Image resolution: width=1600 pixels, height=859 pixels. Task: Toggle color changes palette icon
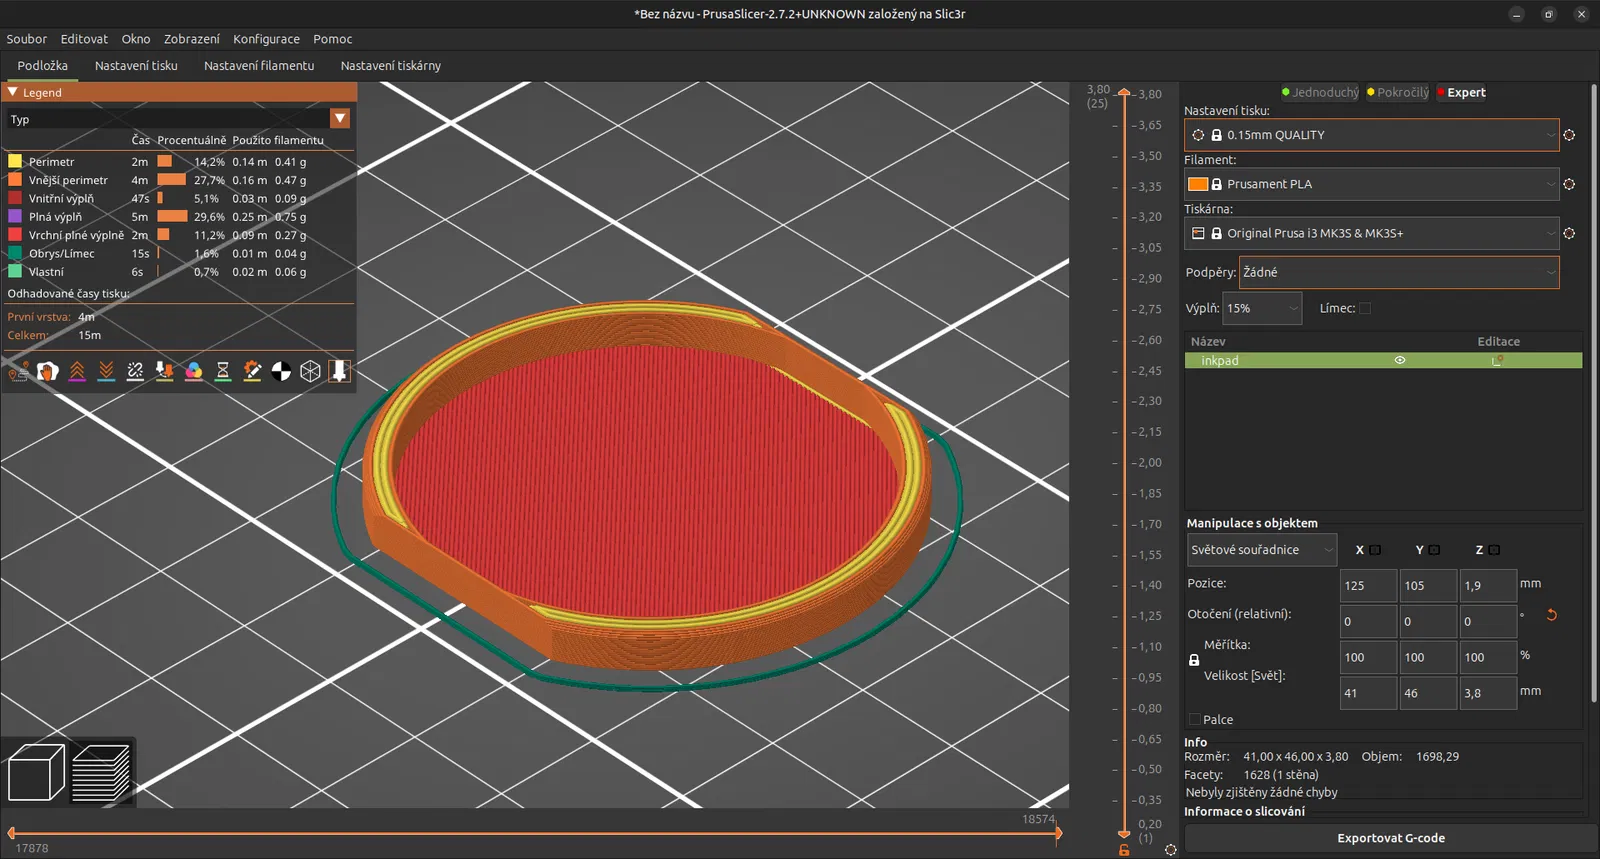[x=194, y=372]
